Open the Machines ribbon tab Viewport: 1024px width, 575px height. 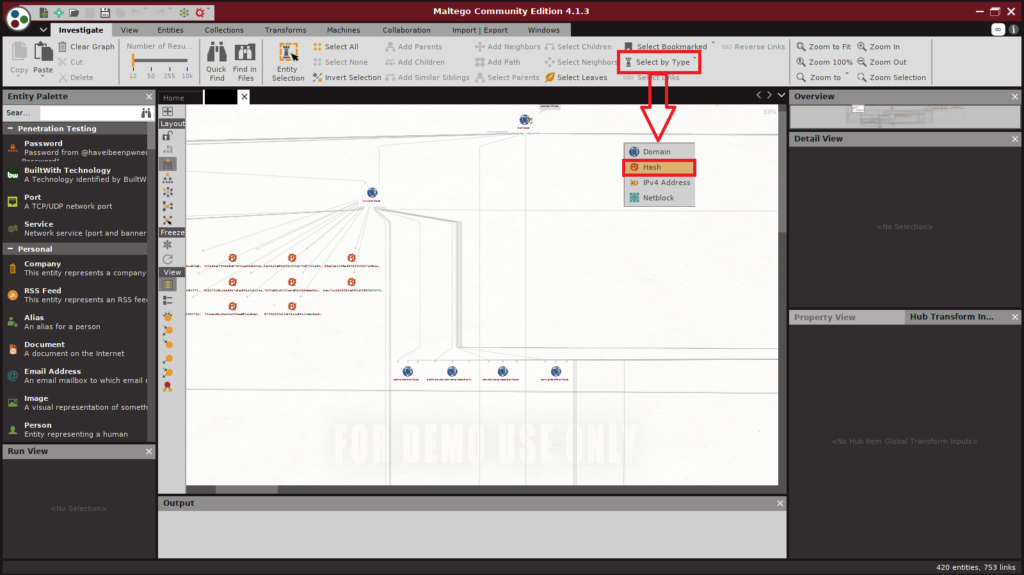coord(343,30)
